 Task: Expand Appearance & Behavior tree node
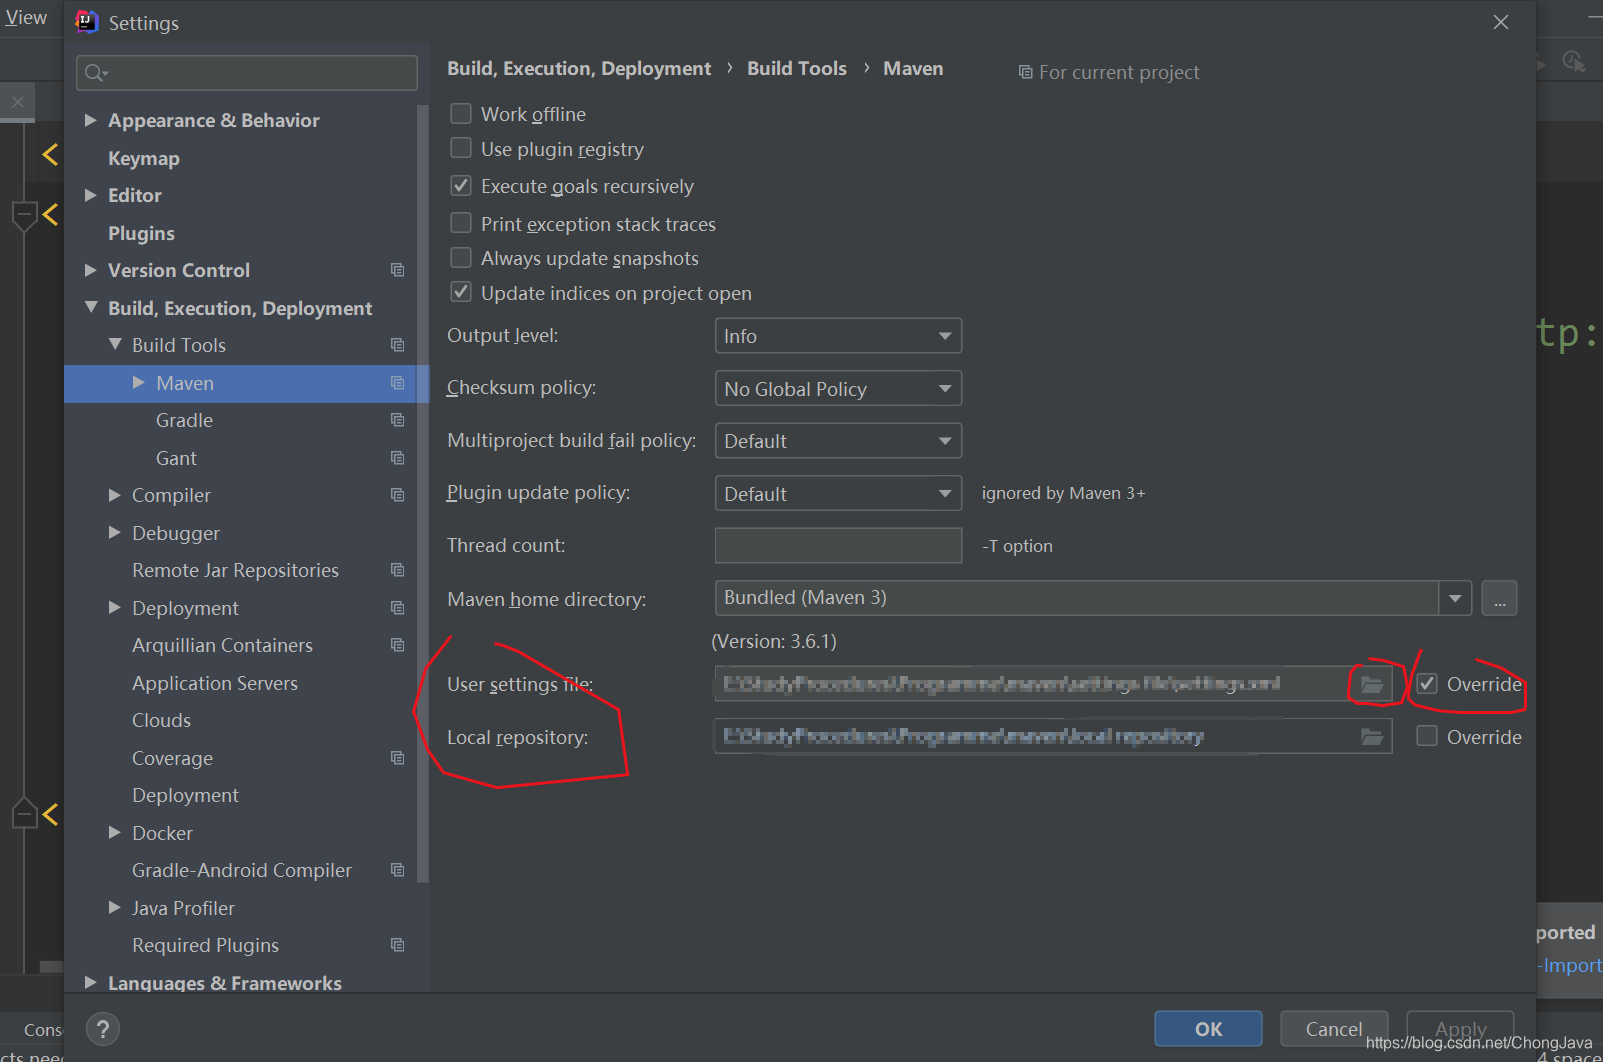(x=91, y=120)
